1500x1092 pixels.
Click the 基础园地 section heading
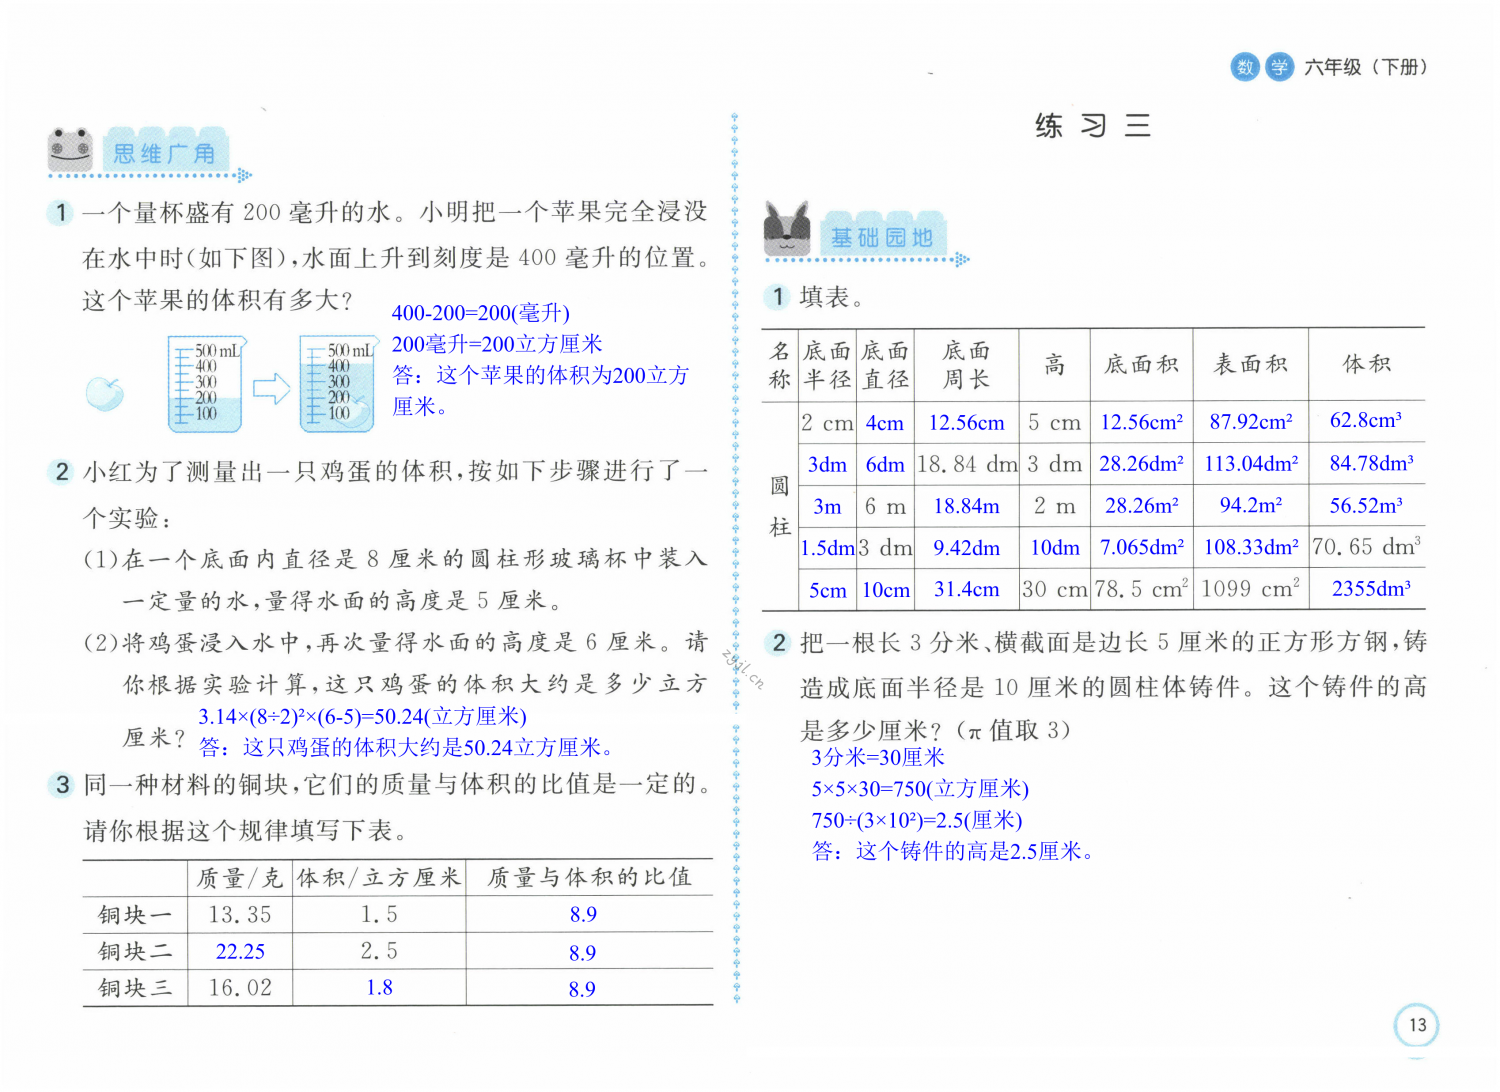pos(882,237)
